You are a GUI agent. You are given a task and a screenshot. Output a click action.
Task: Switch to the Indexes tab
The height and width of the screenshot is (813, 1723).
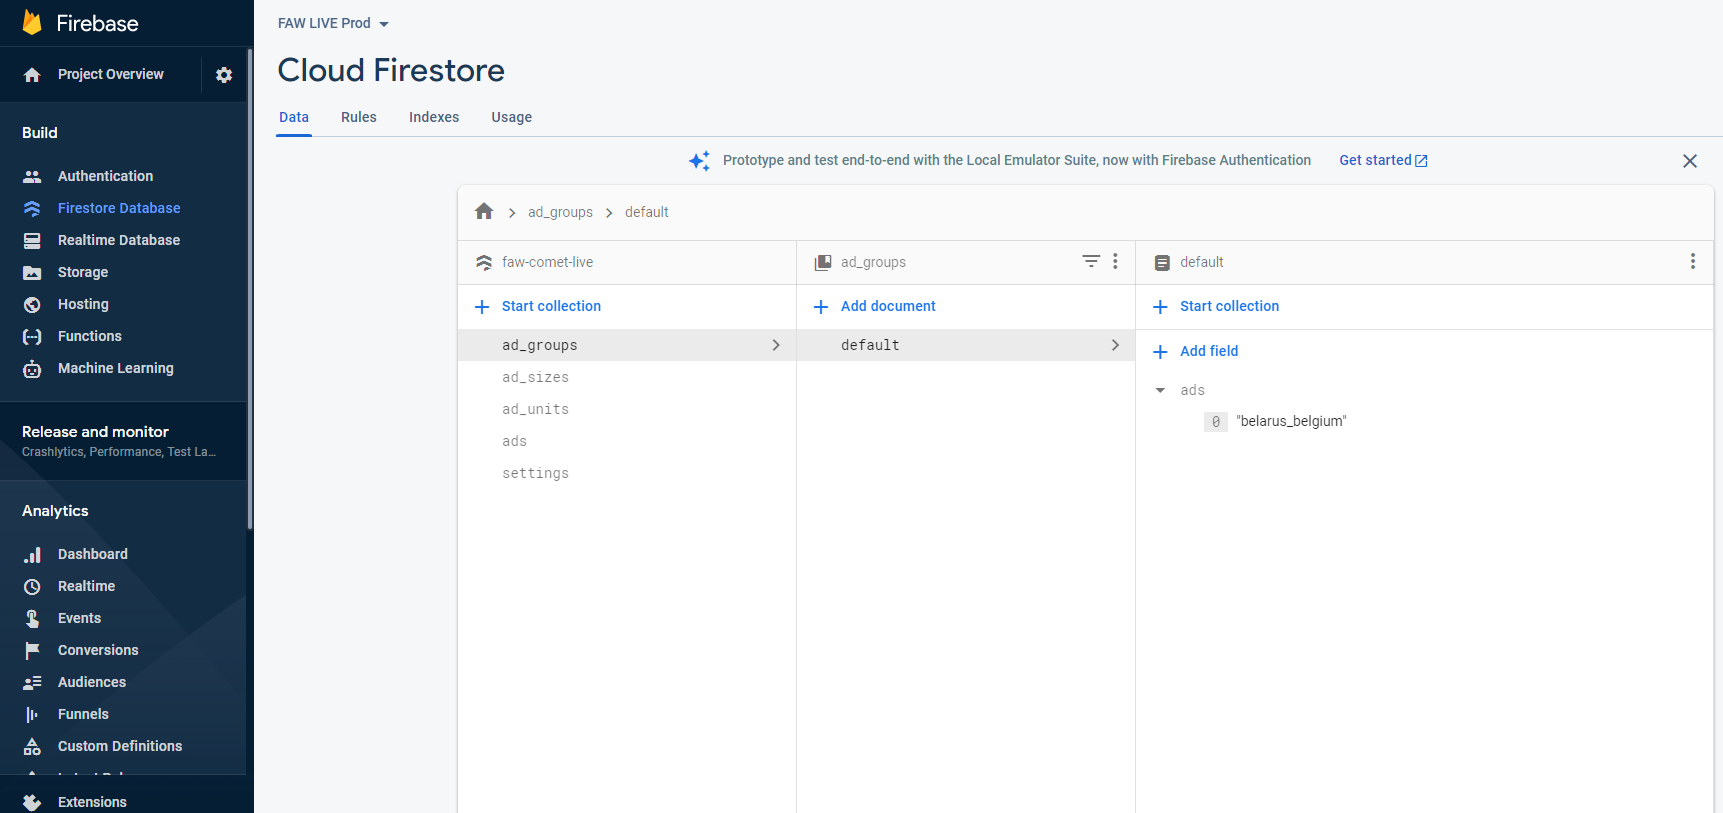(434, 117)
